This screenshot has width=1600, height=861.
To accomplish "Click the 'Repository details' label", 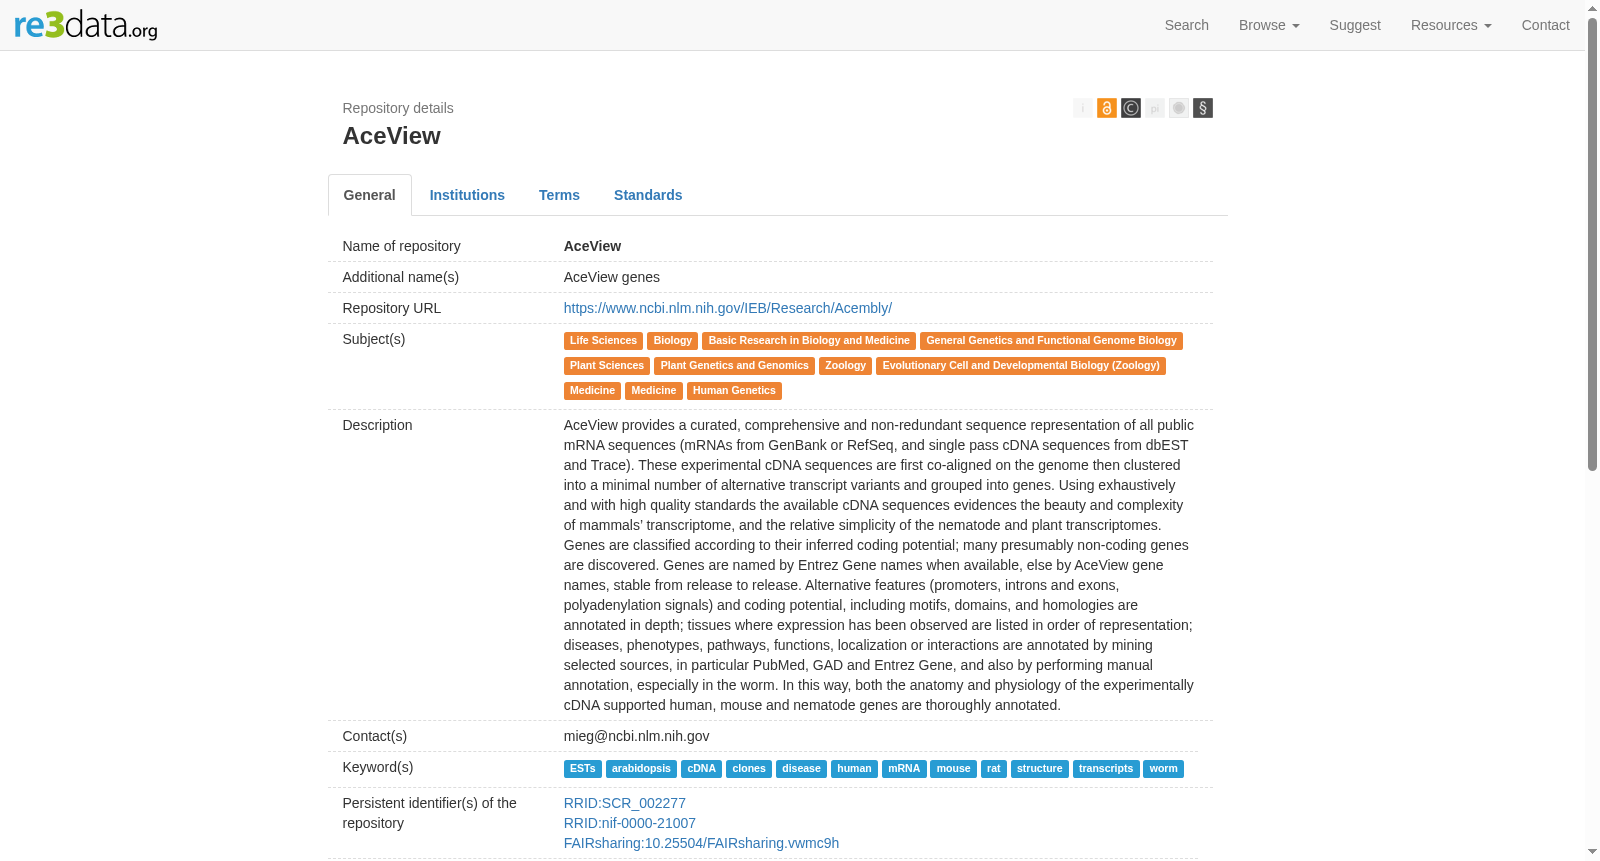I will [398, 108].
